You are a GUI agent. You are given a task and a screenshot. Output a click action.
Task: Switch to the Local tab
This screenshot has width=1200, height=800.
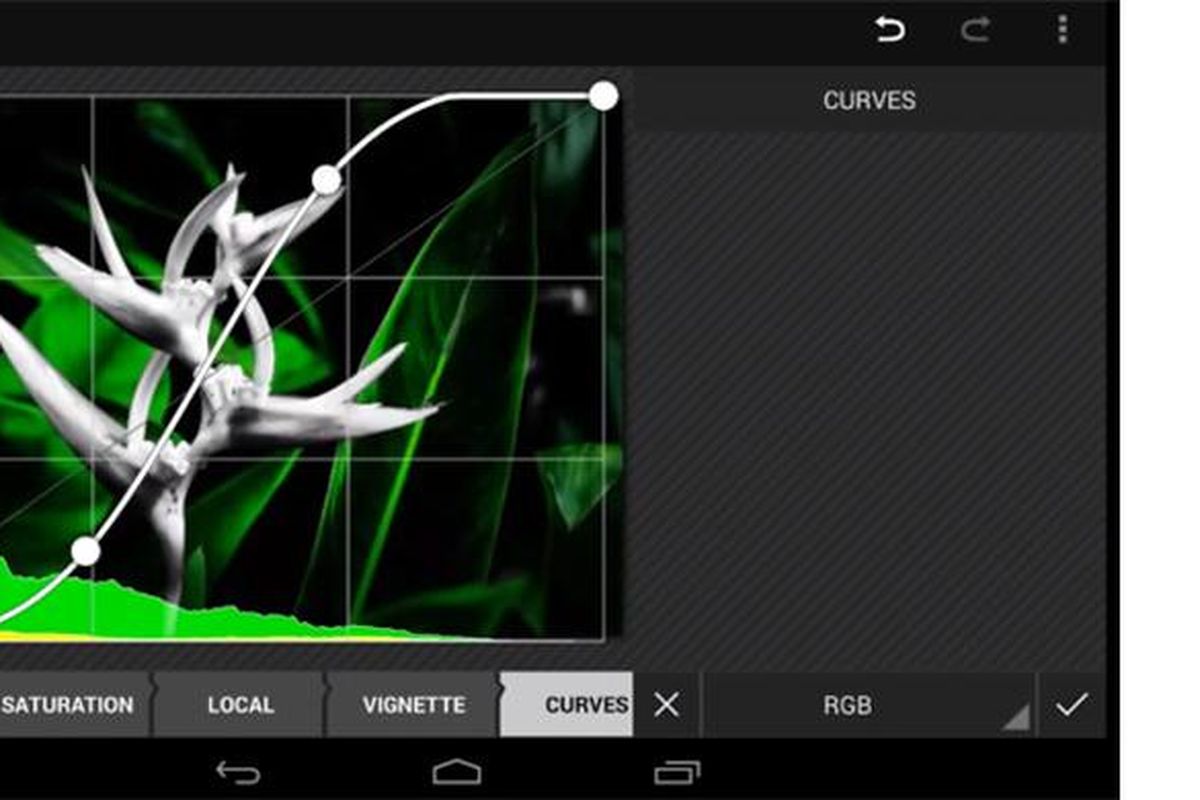pyautogui.click(x=240, y=705)
